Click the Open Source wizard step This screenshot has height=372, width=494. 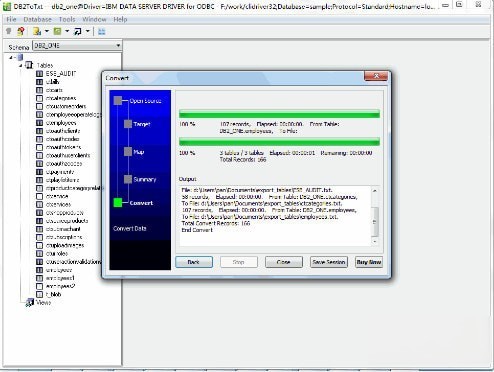pyautogui.click(x=145, y=101)
